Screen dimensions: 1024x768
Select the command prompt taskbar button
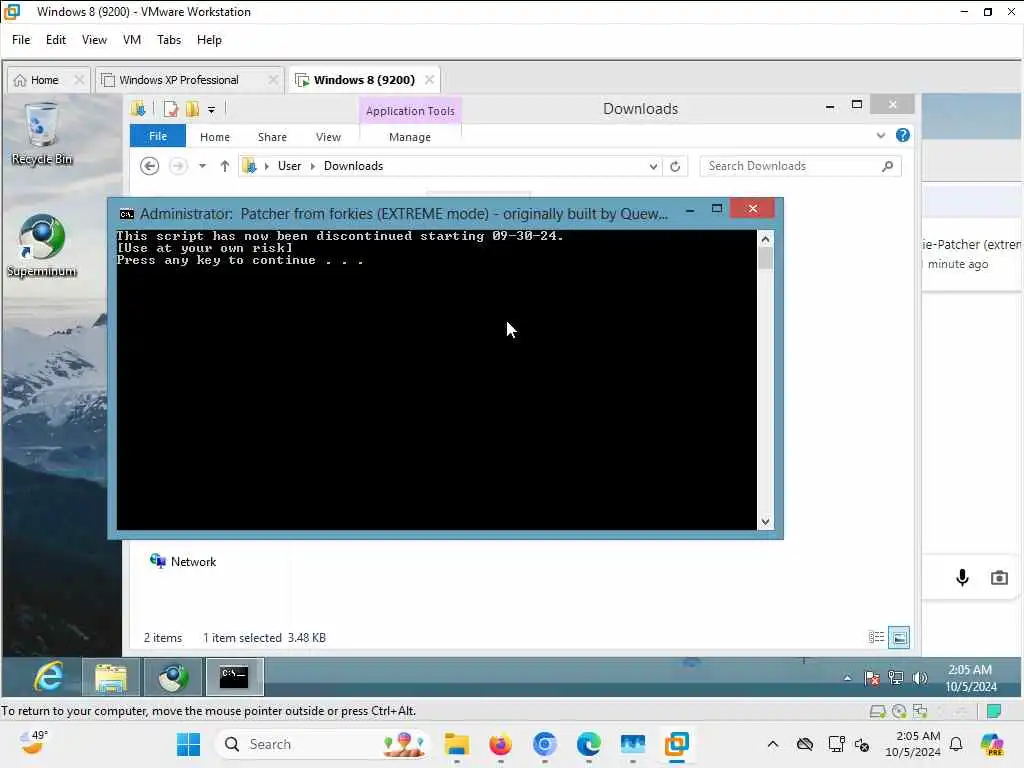tap(234, 677)
